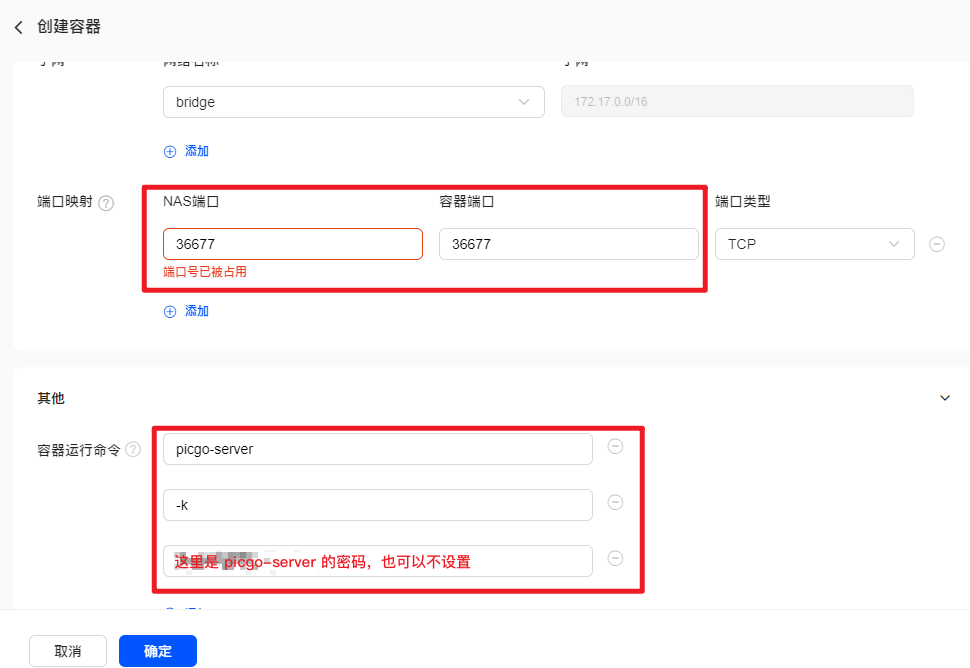Click the 端口类型 column label
Screen dimensions: 970x668
[743, 202]
